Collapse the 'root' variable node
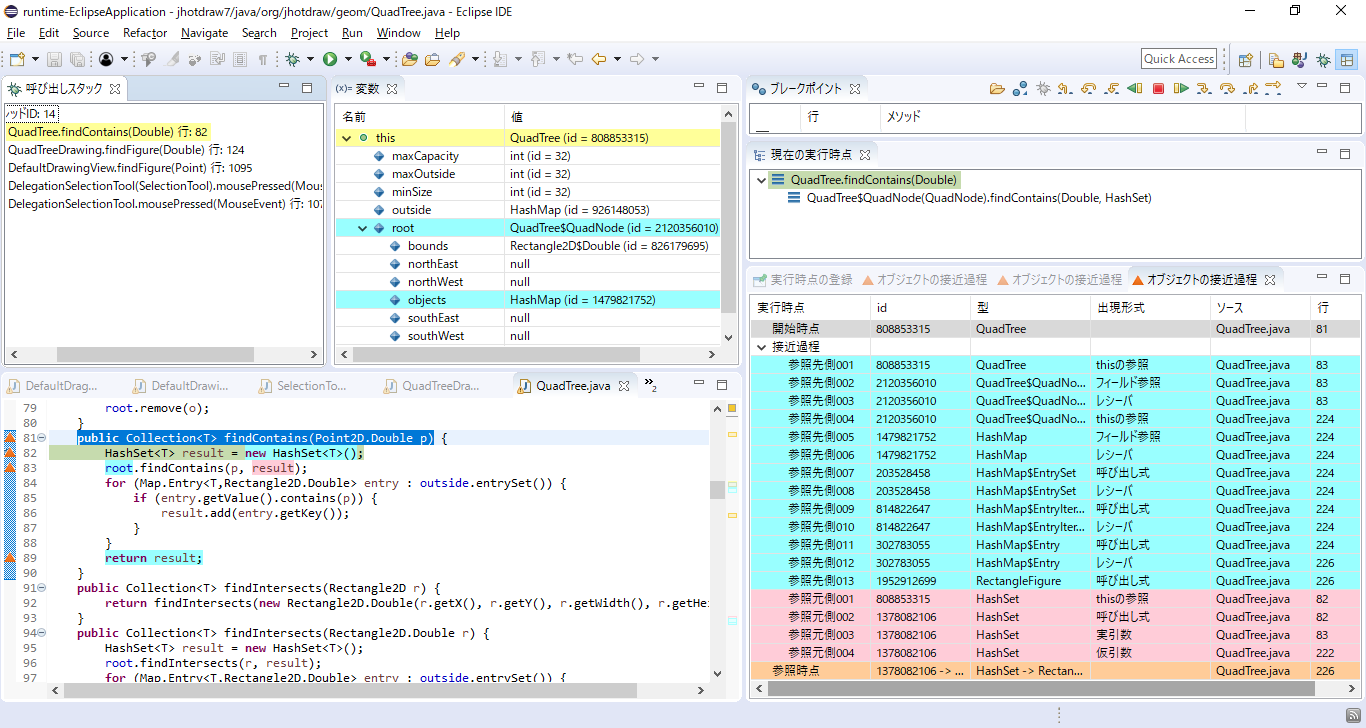1366x728 pixels. click(x=362, y=228)
